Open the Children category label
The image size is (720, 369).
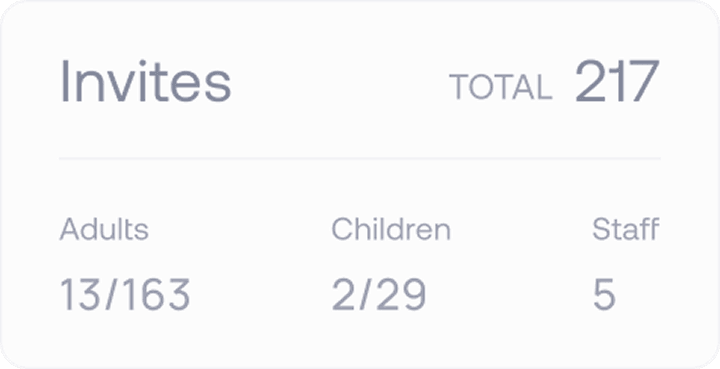point(391,229)
